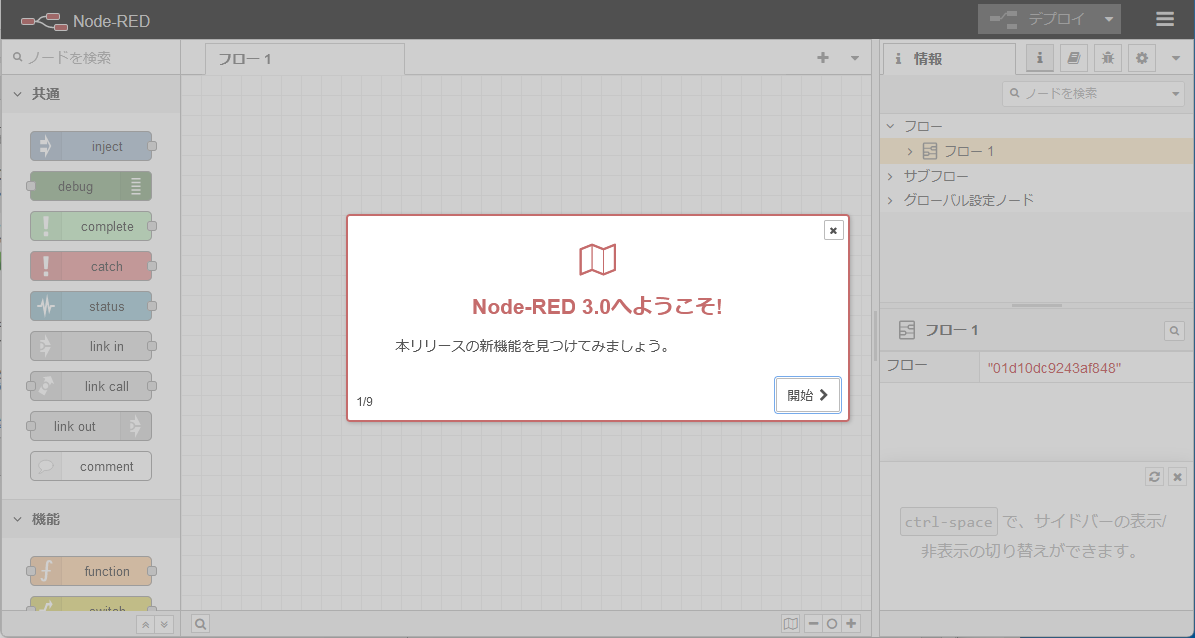
Task: Select the link in node
Action: tap(91, 346)
